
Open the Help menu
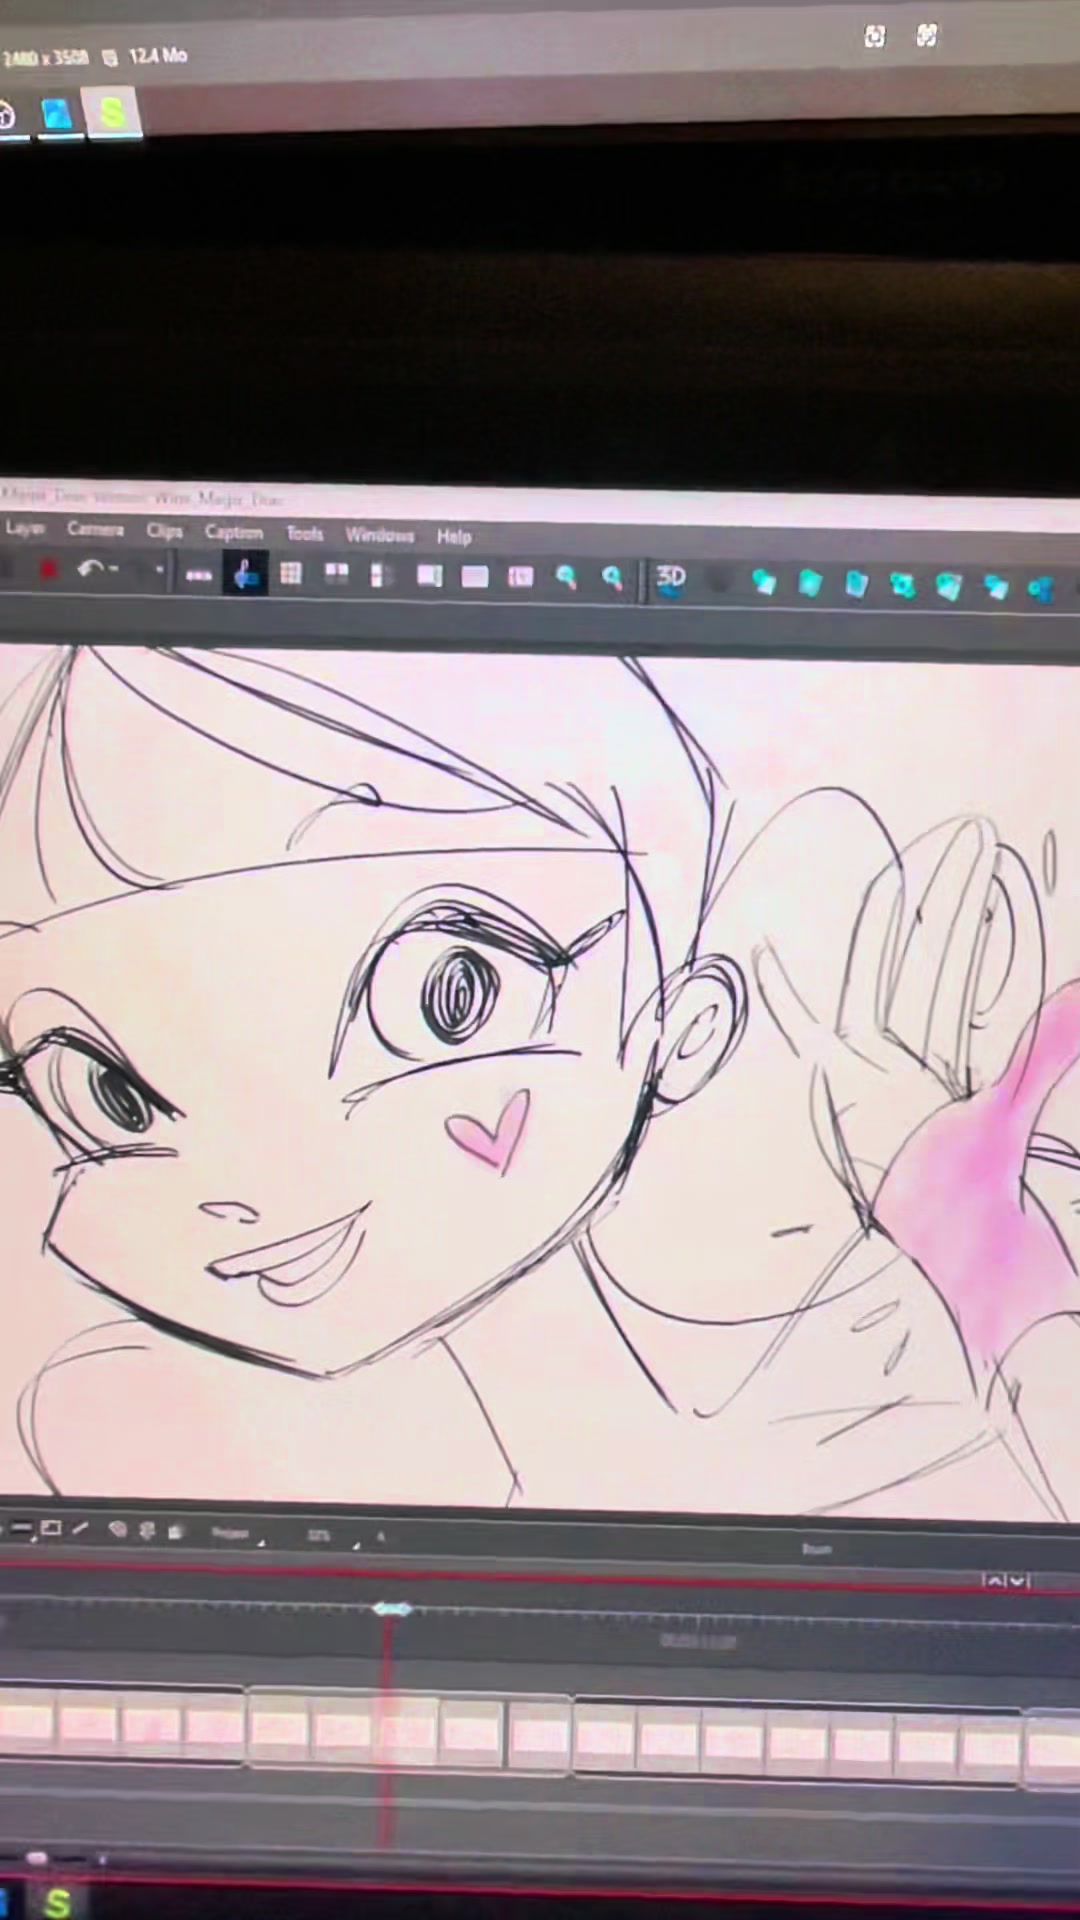click(453, 536)
